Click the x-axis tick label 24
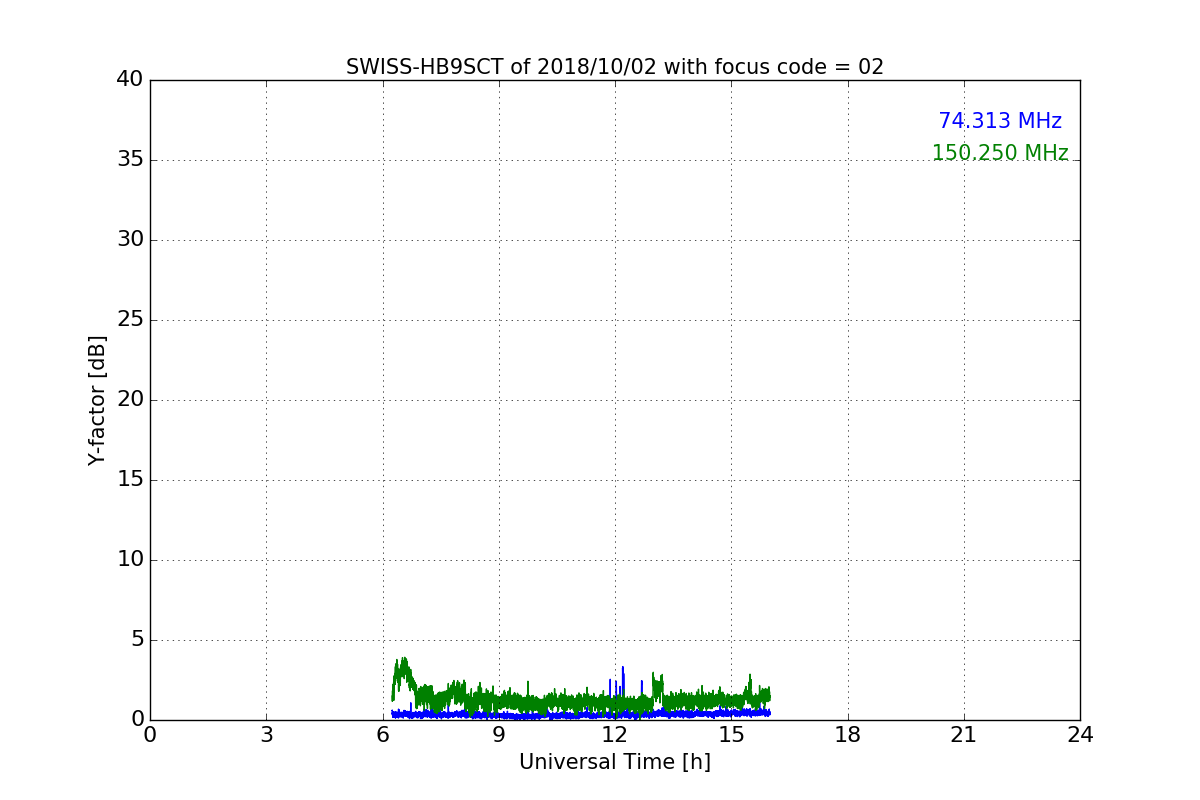The width and height of the screenshot is (1200, 800). (x=1080, y=735)
